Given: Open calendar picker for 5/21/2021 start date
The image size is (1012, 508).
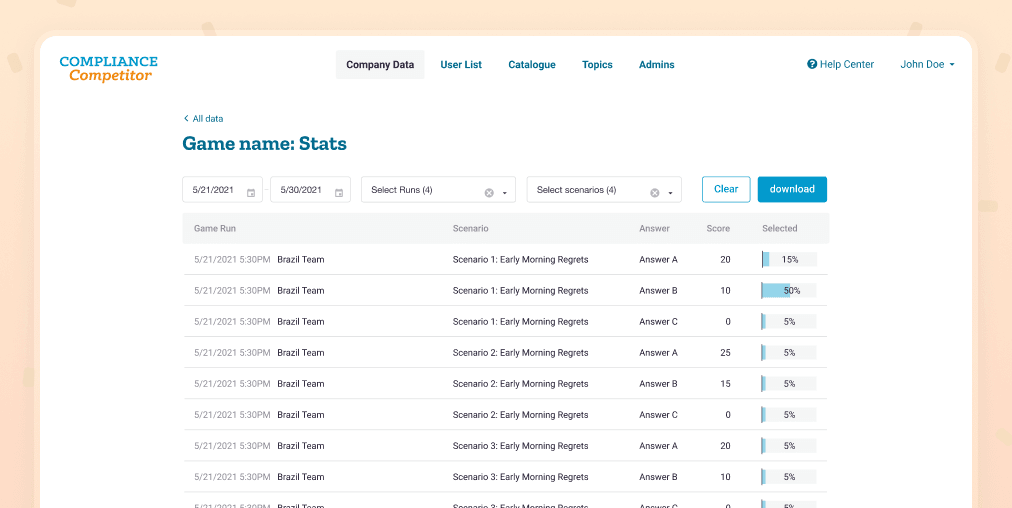Looking at the screenshot, I should [251, 192].
